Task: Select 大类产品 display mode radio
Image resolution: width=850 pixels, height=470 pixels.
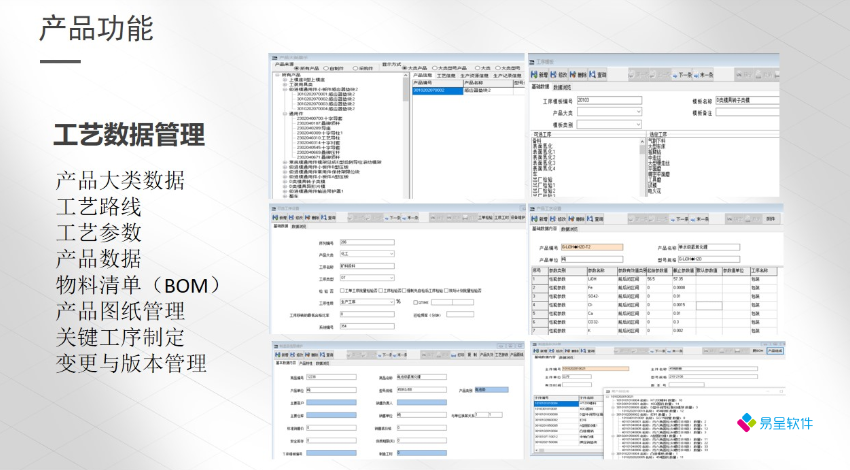Action: coord(405,68)
